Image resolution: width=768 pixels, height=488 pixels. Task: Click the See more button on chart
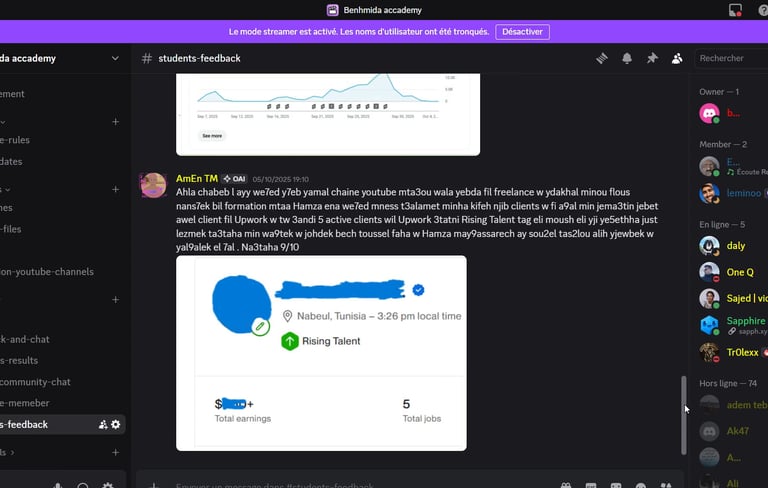tap(212, 136)
